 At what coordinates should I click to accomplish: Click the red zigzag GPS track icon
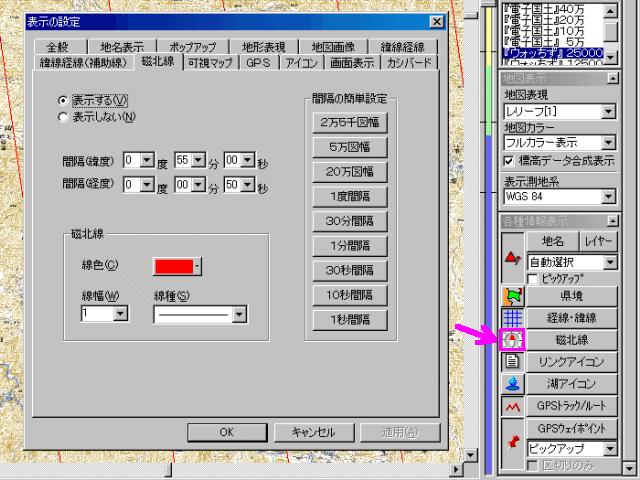coord(513,406)
